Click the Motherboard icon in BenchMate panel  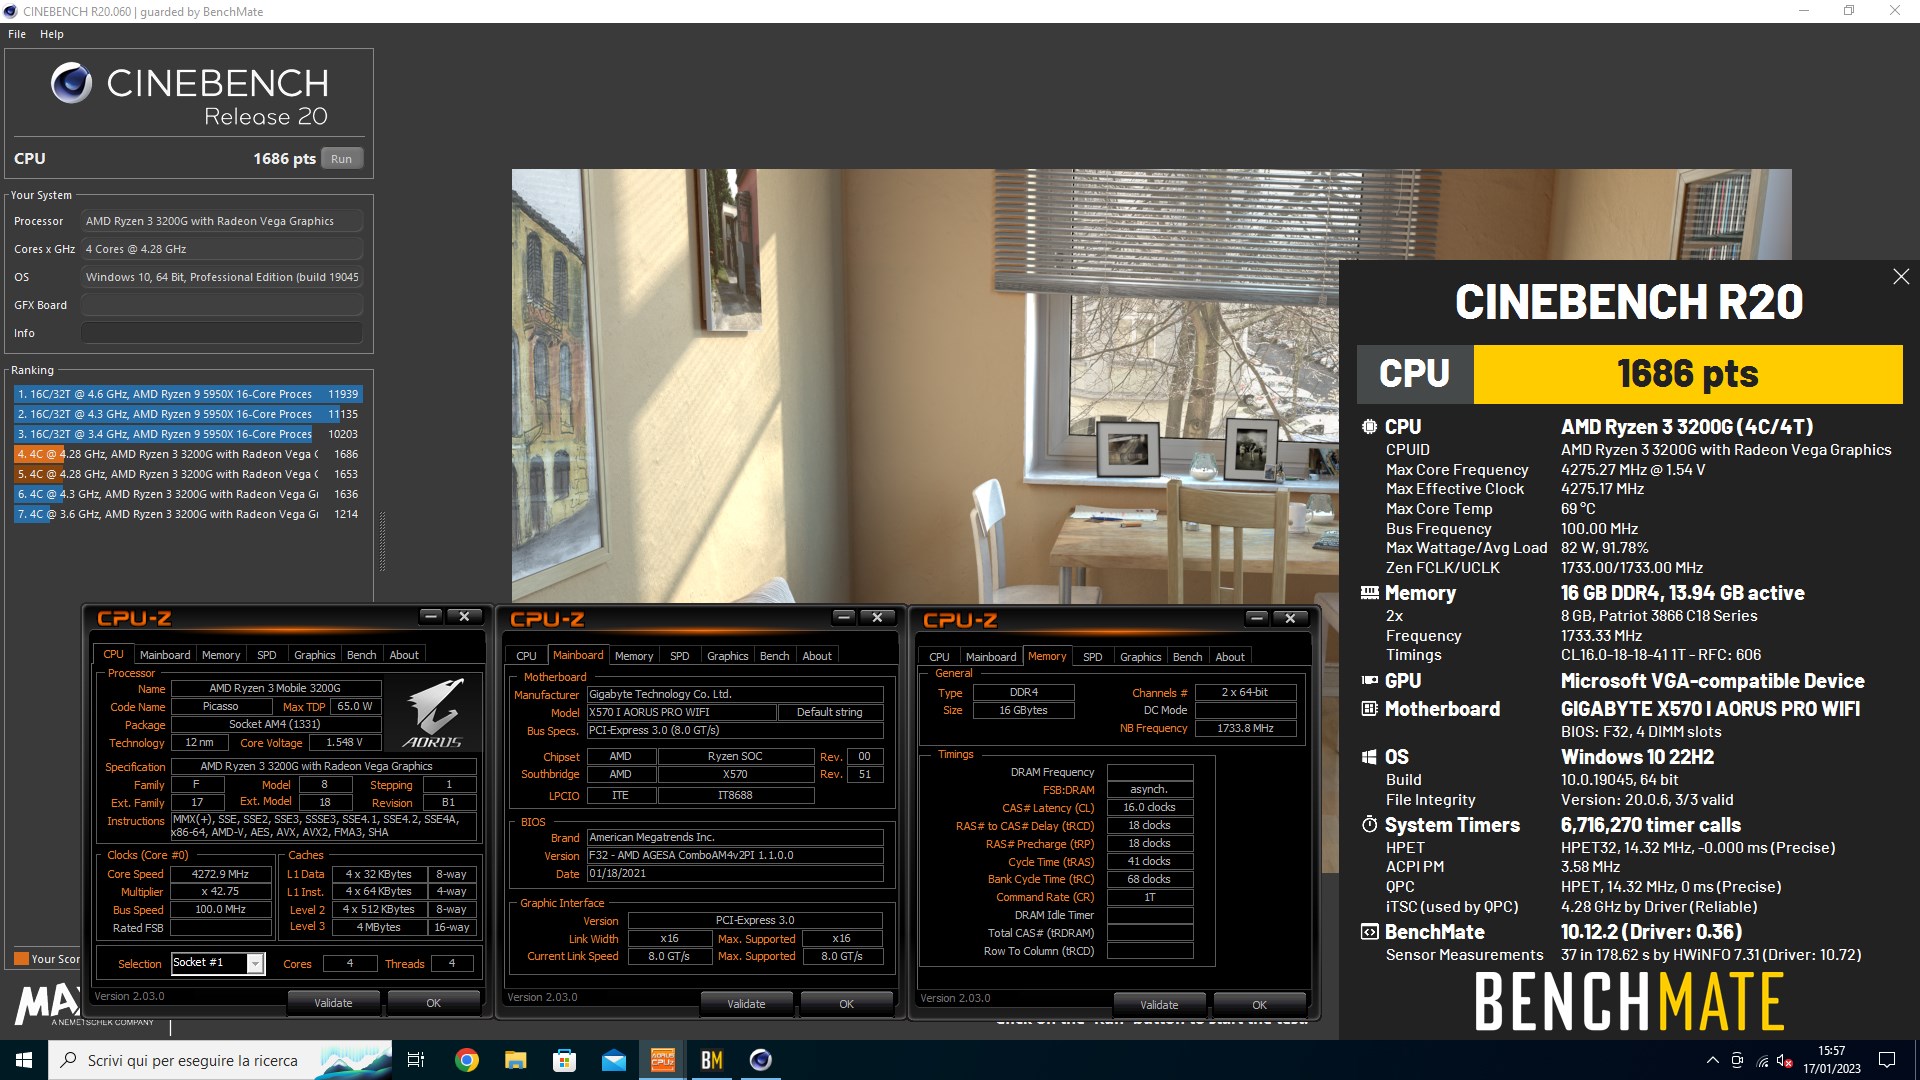coord(1369,709)
